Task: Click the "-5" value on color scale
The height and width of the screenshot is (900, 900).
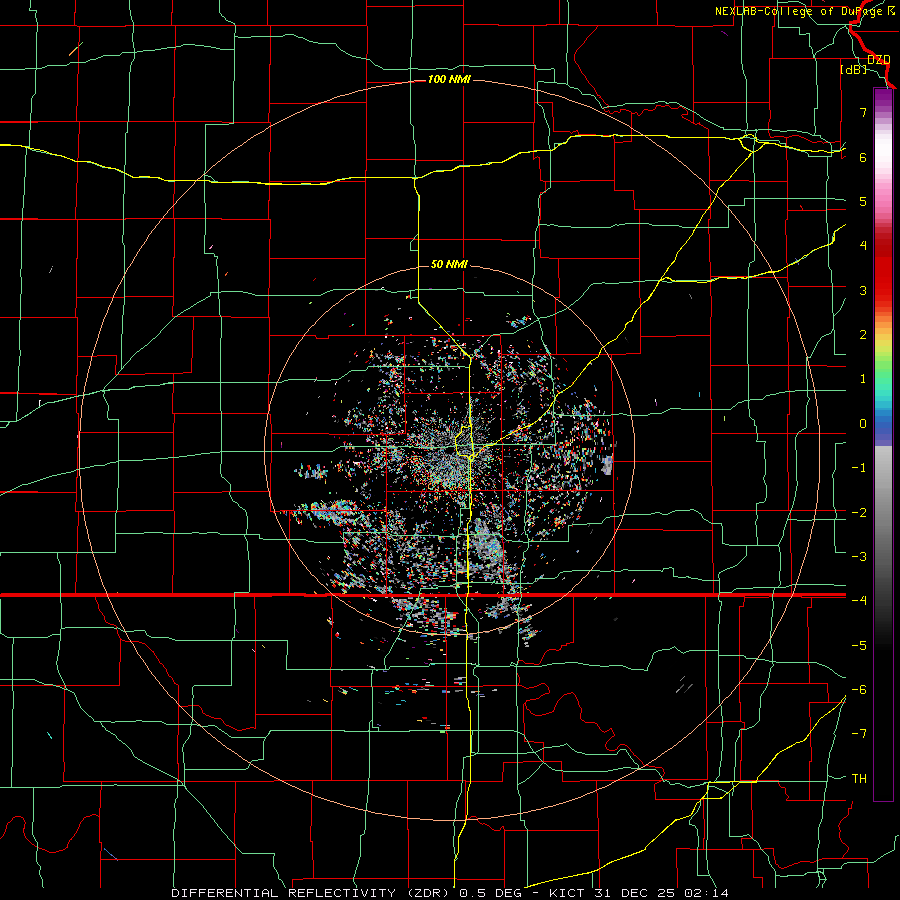Action: point(859,646)
